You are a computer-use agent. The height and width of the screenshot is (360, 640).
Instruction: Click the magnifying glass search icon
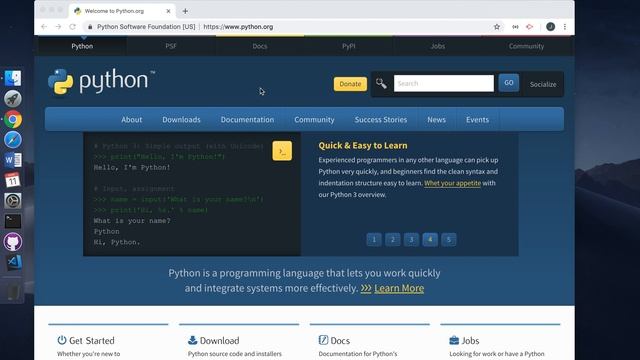click(381, 83)
